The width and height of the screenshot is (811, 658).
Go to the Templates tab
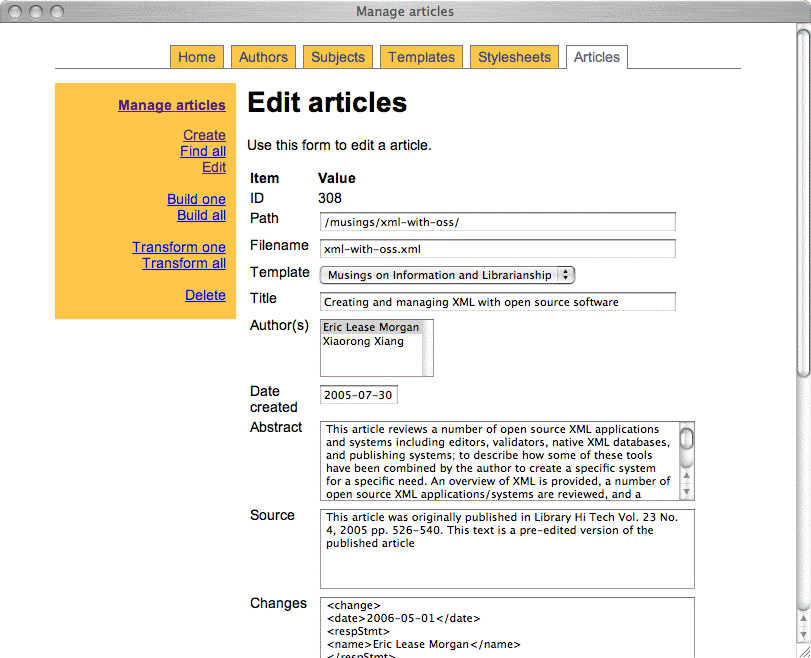point(421,57)
